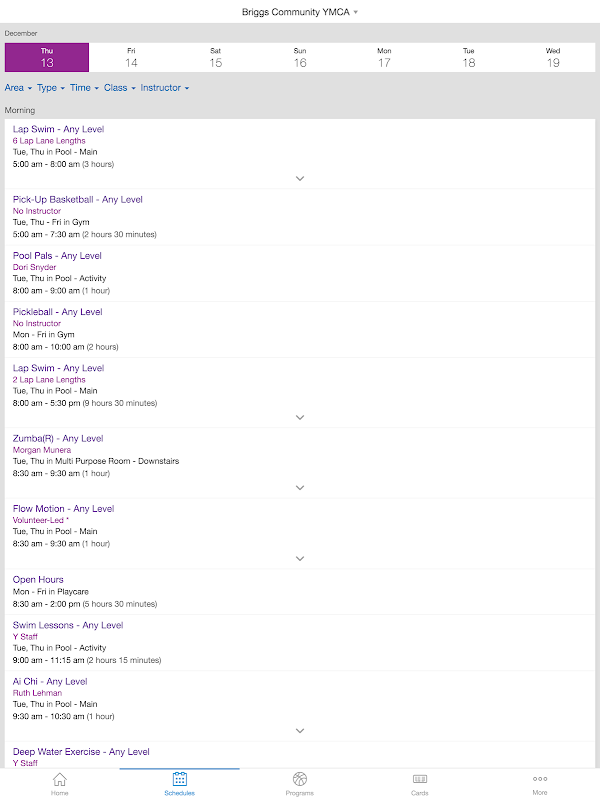This screenshot has width=600, height=800.
Task: Open the Programs basketball icon
Action: pyautogui.click(x=300, y=779)
